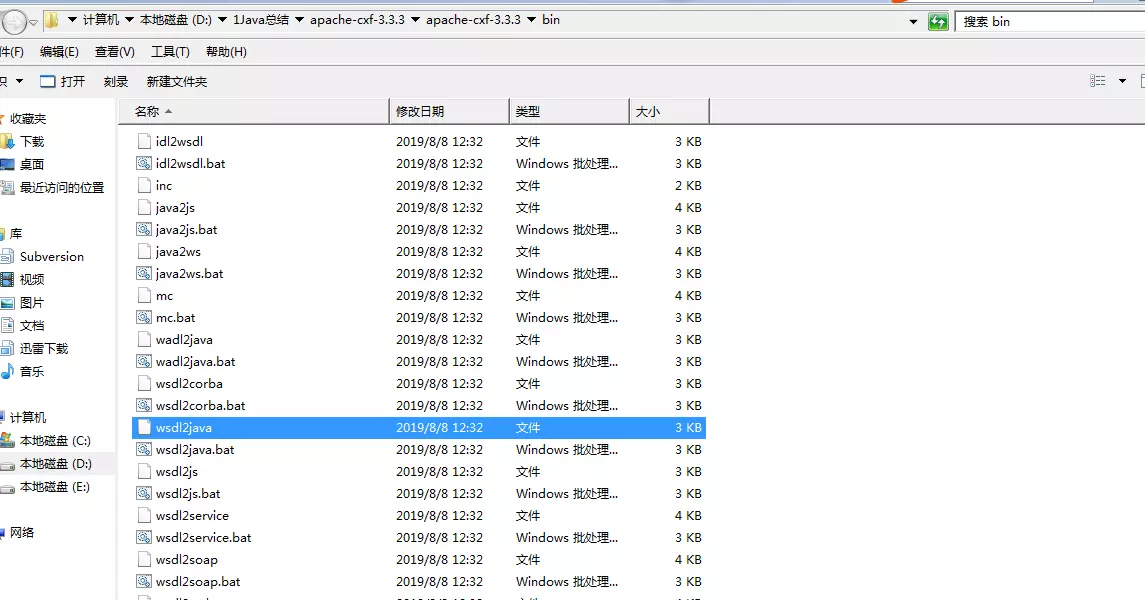This screenshot has height=600, width=1145.
Task: Click the idl2wsdl.bat batch file icon
Action: [144, 164]
